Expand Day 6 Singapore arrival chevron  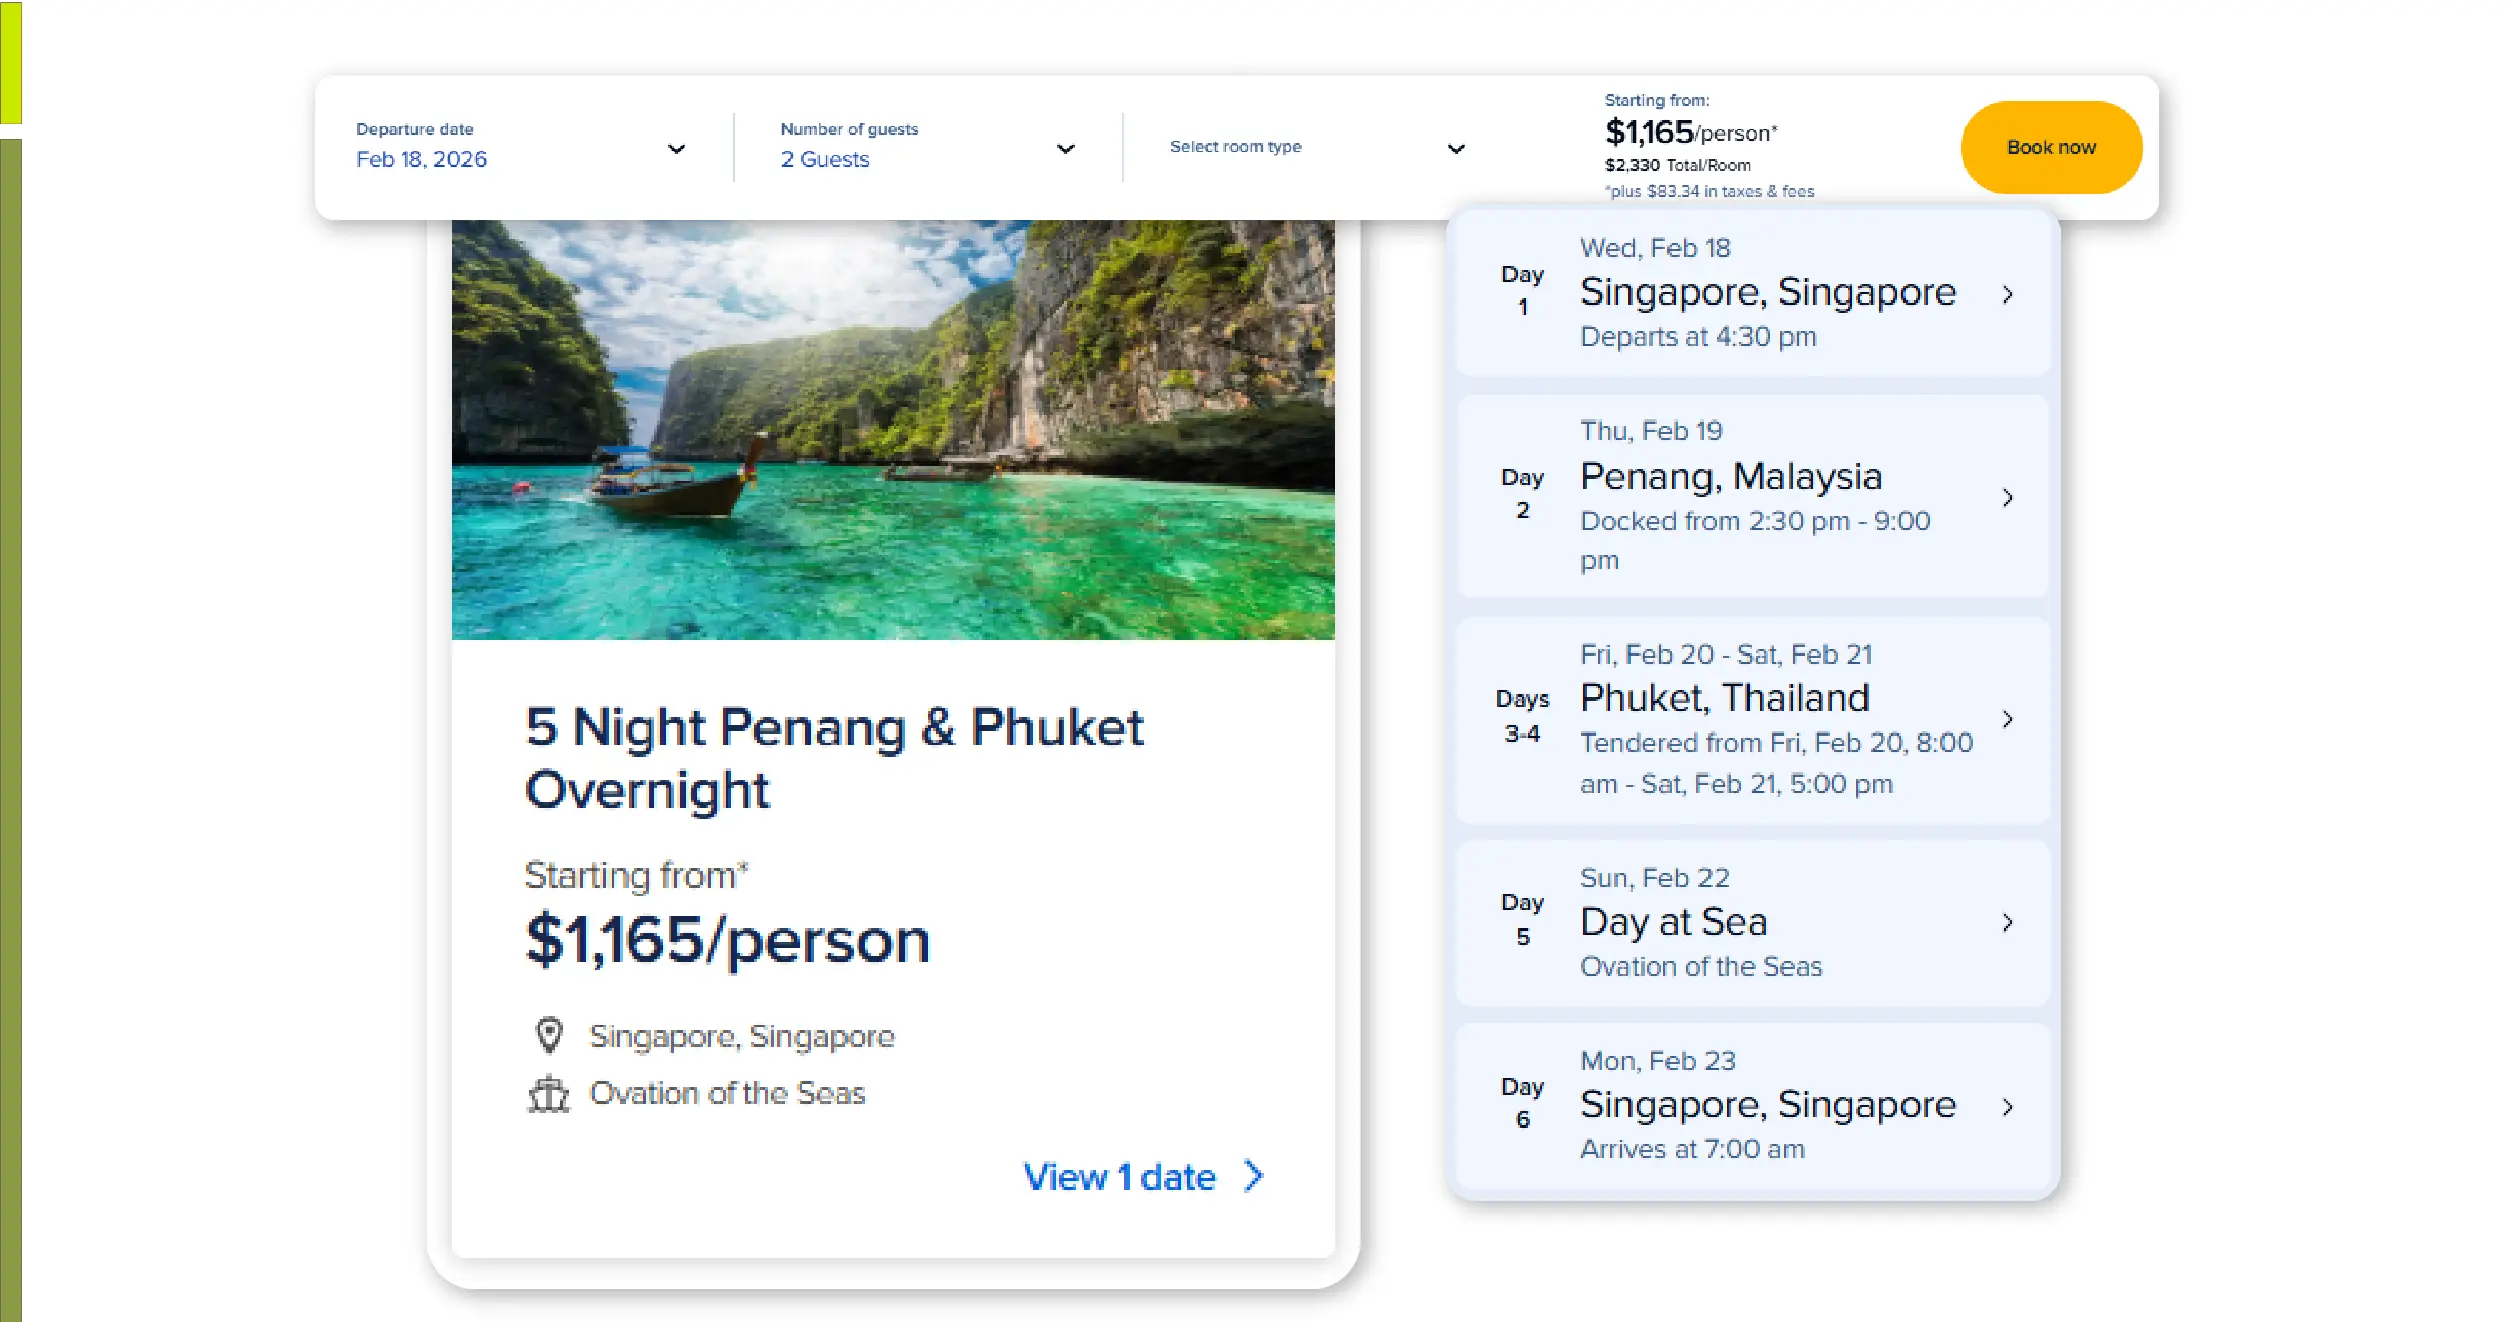point(2007,1106)
